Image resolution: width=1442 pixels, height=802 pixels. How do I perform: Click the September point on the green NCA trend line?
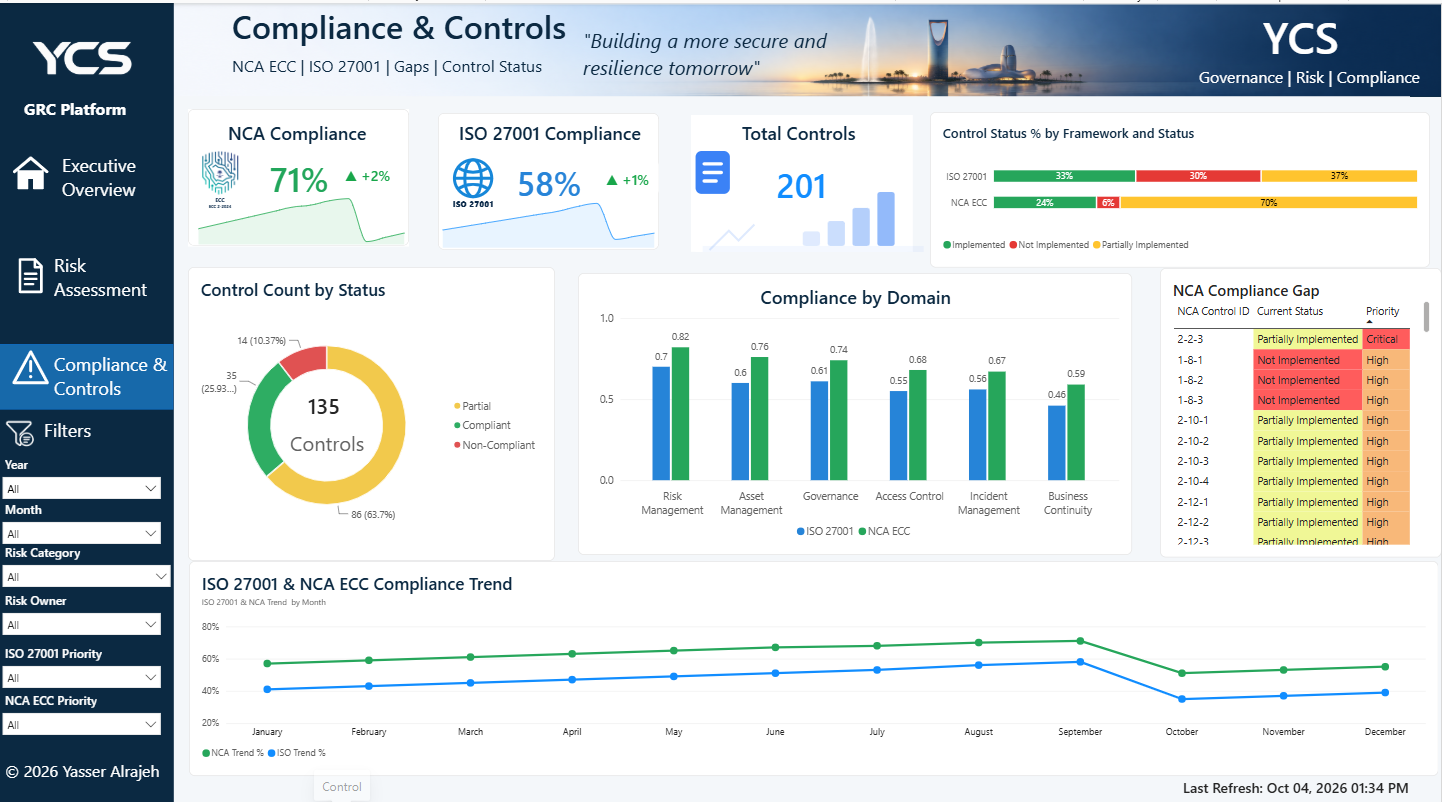1080,641
